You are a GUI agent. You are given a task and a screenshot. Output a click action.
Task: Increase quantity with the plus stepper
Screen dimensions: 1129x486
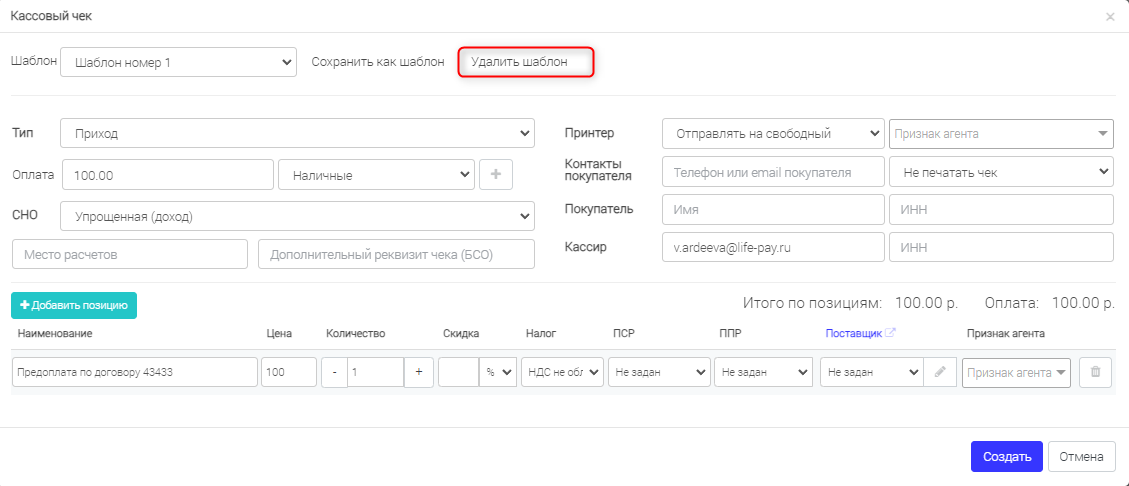click(x=419, y=372)
